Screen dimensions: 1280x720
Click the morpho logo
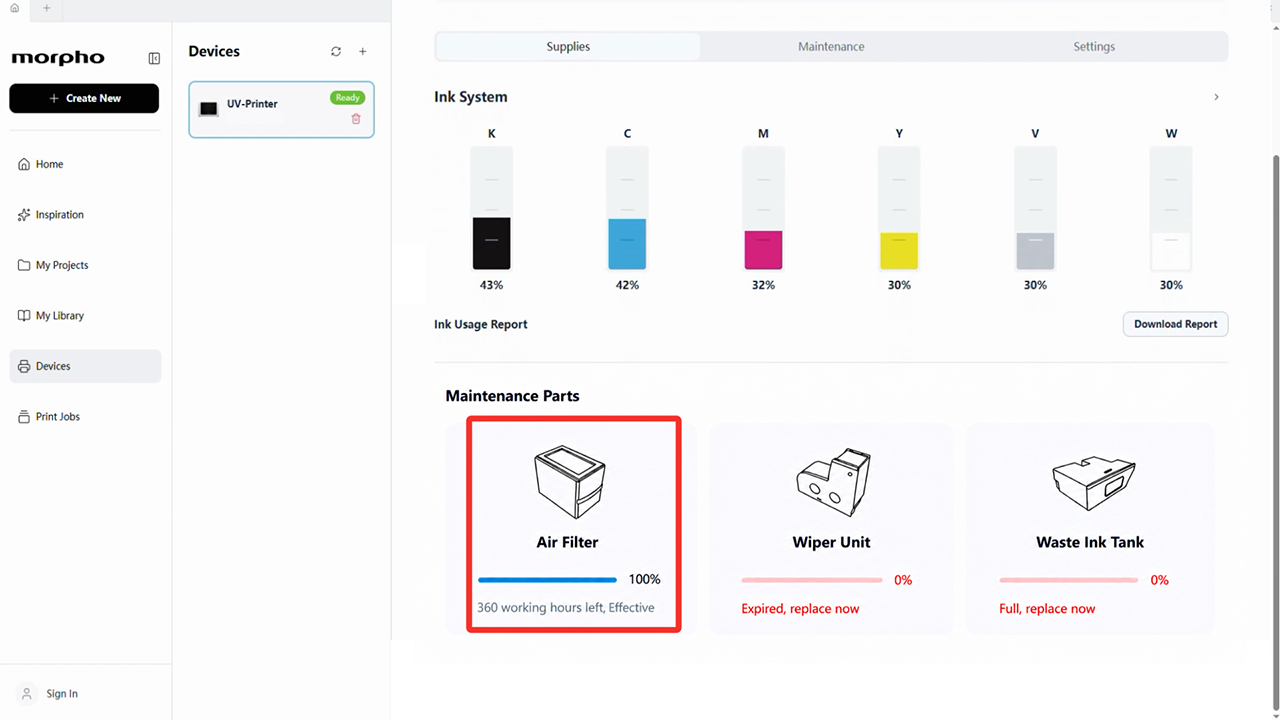(x=58, y=58)
